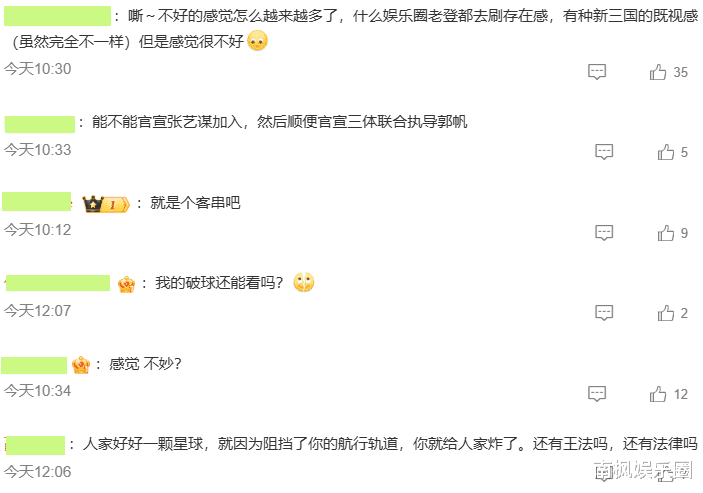Like the "我的破球还能看吗" comment
The height and width of the screenshot is (493, 703).
click(x=666, y=313)
